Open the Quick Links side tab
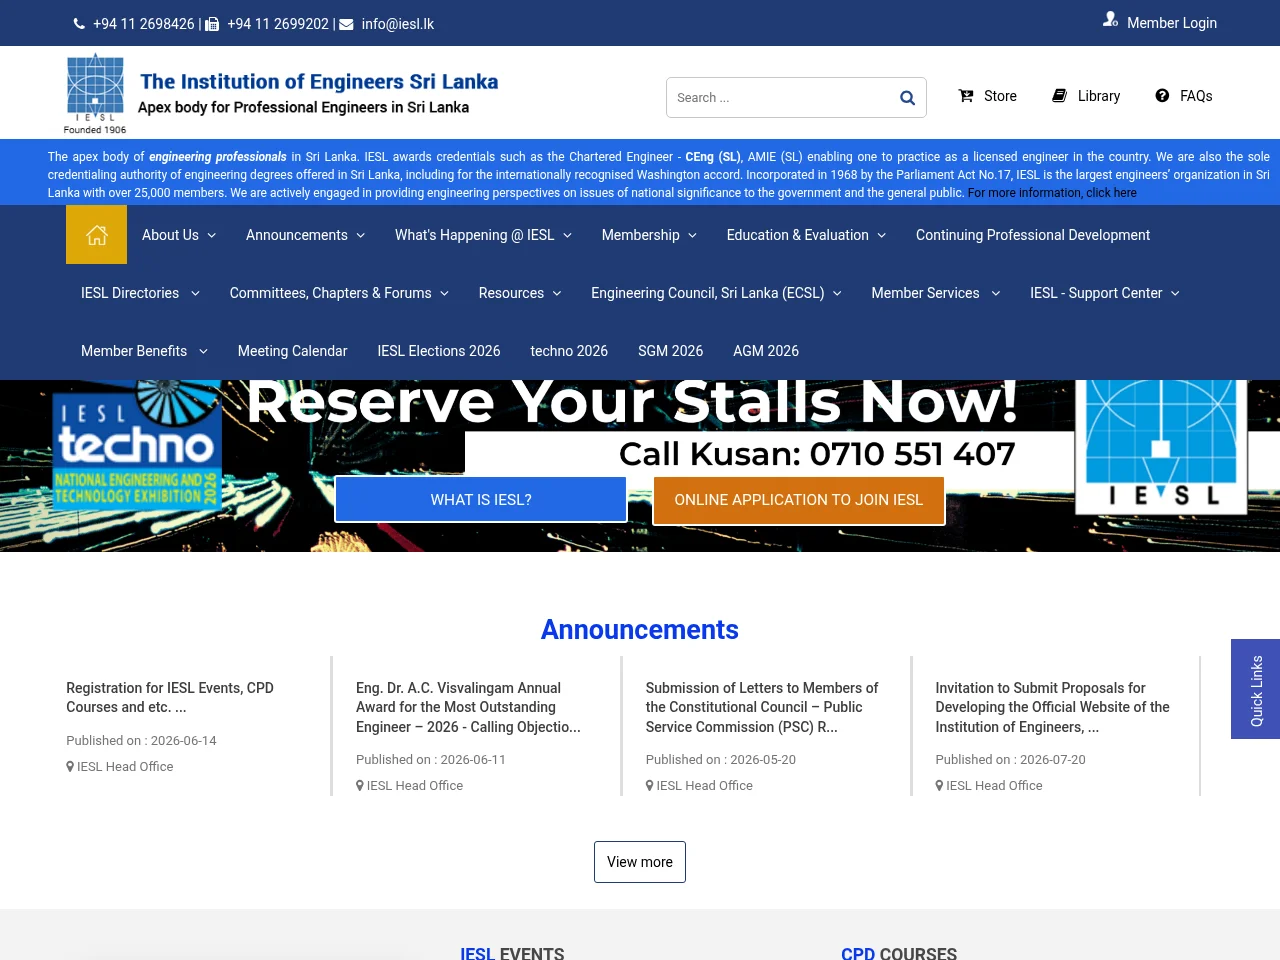Viewport: 1280px width, 960px height. 1256,689
